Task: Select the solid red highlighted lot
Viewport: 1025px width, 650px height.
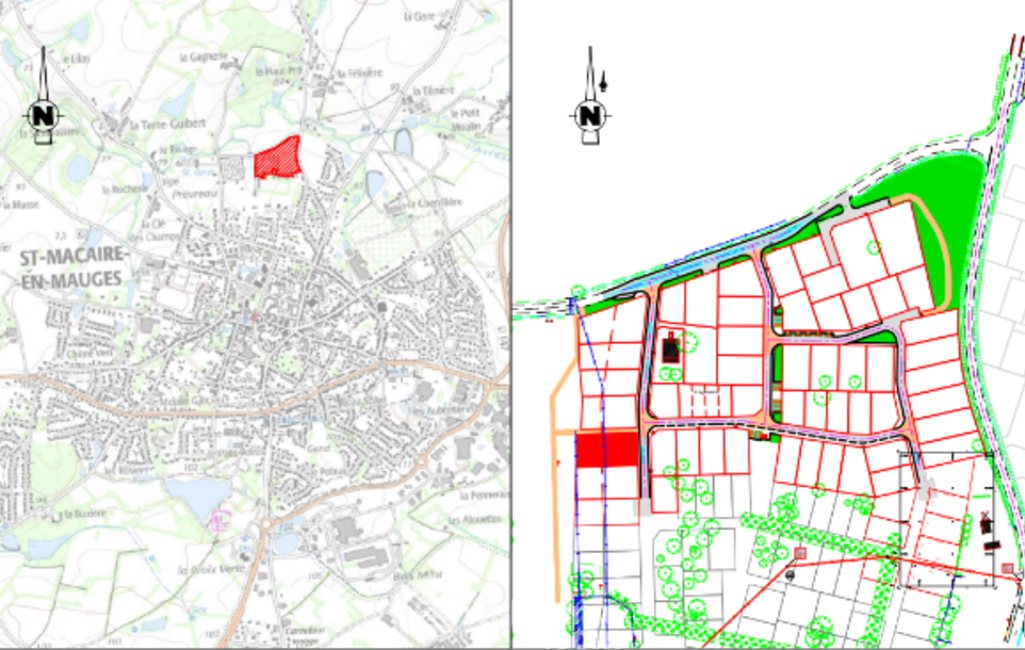Action: pos(607,449)
